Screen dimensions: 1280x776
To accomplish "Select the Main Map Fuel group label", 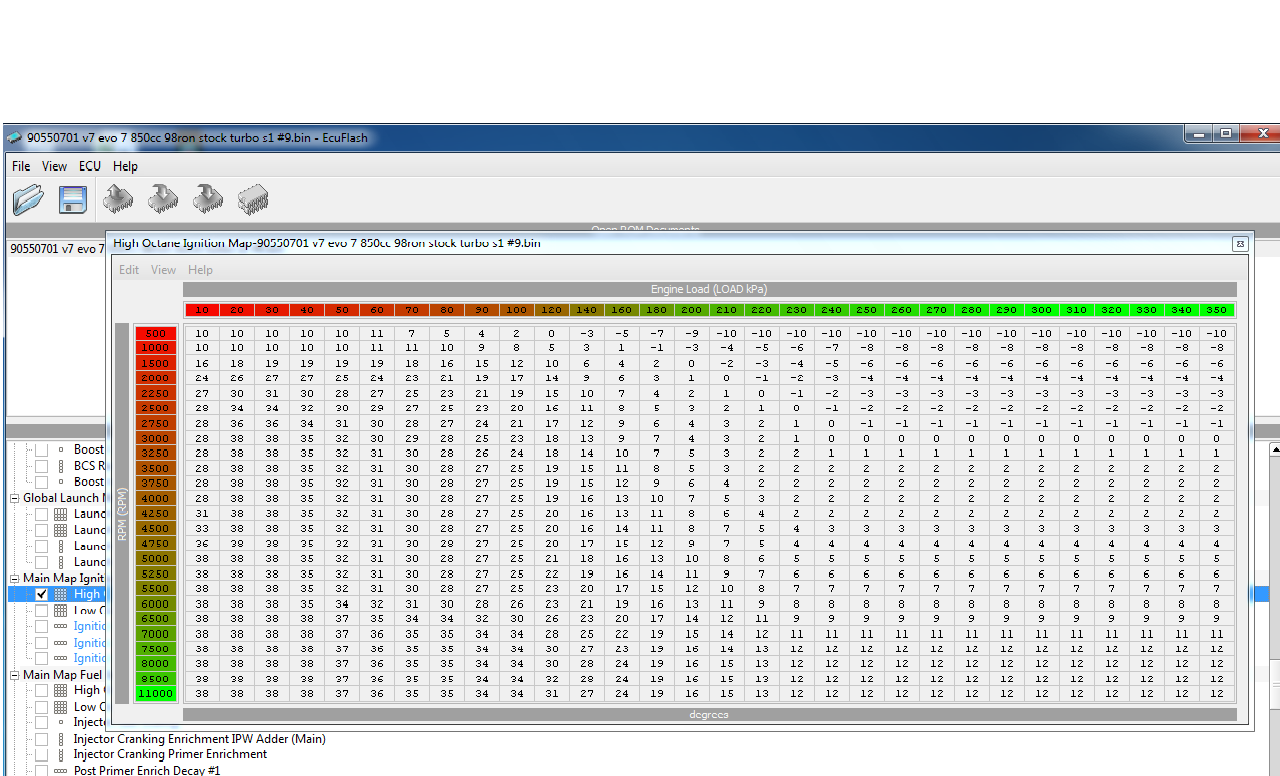I will pyautogui.click(x=63, y=674).
